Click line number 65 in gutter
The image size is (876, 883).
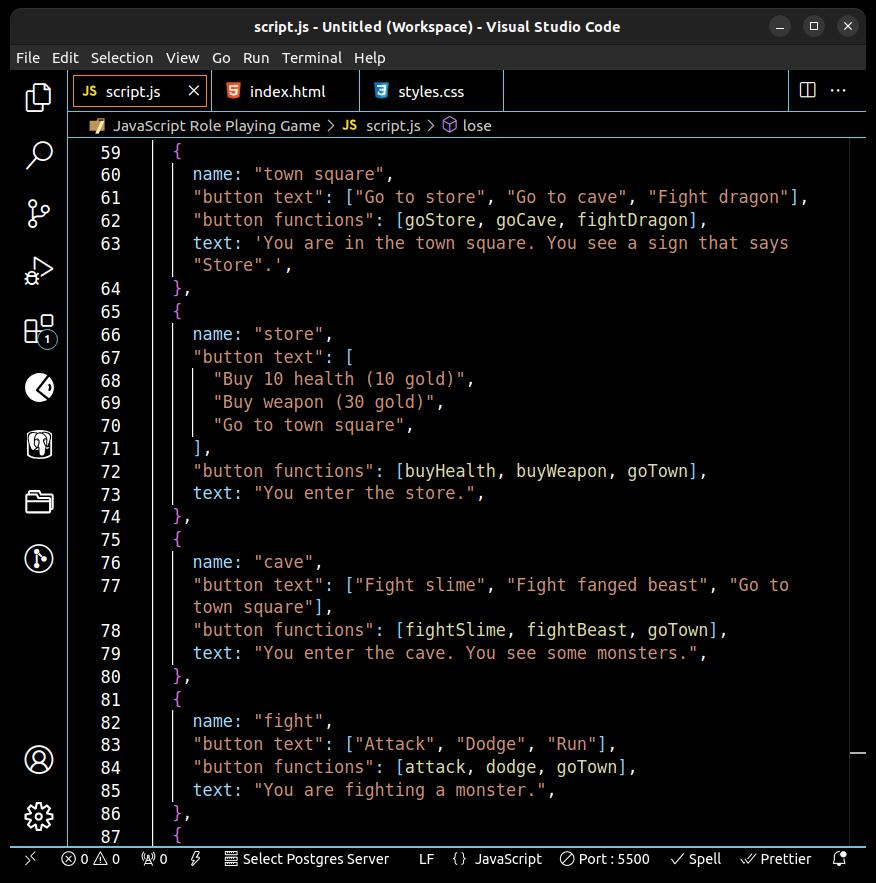pyautogui.click(x=110, y=311)
